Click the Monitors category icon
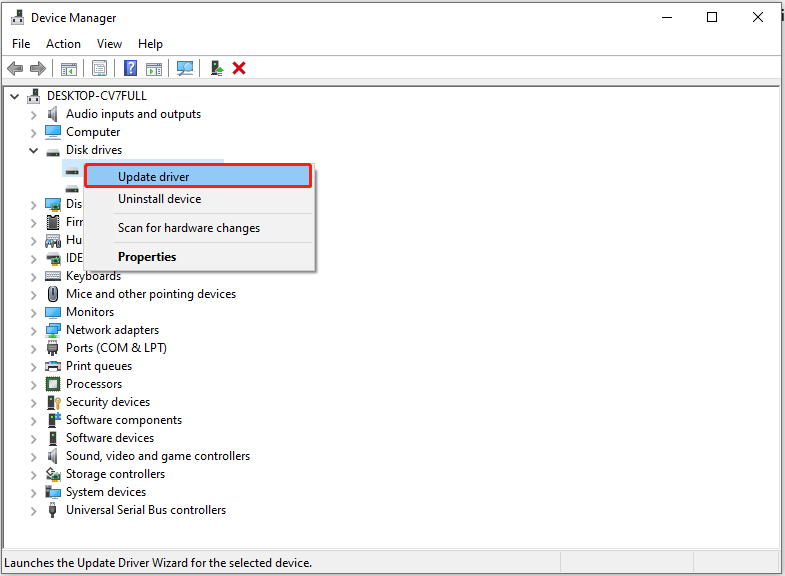 click(x=53, y=312)
